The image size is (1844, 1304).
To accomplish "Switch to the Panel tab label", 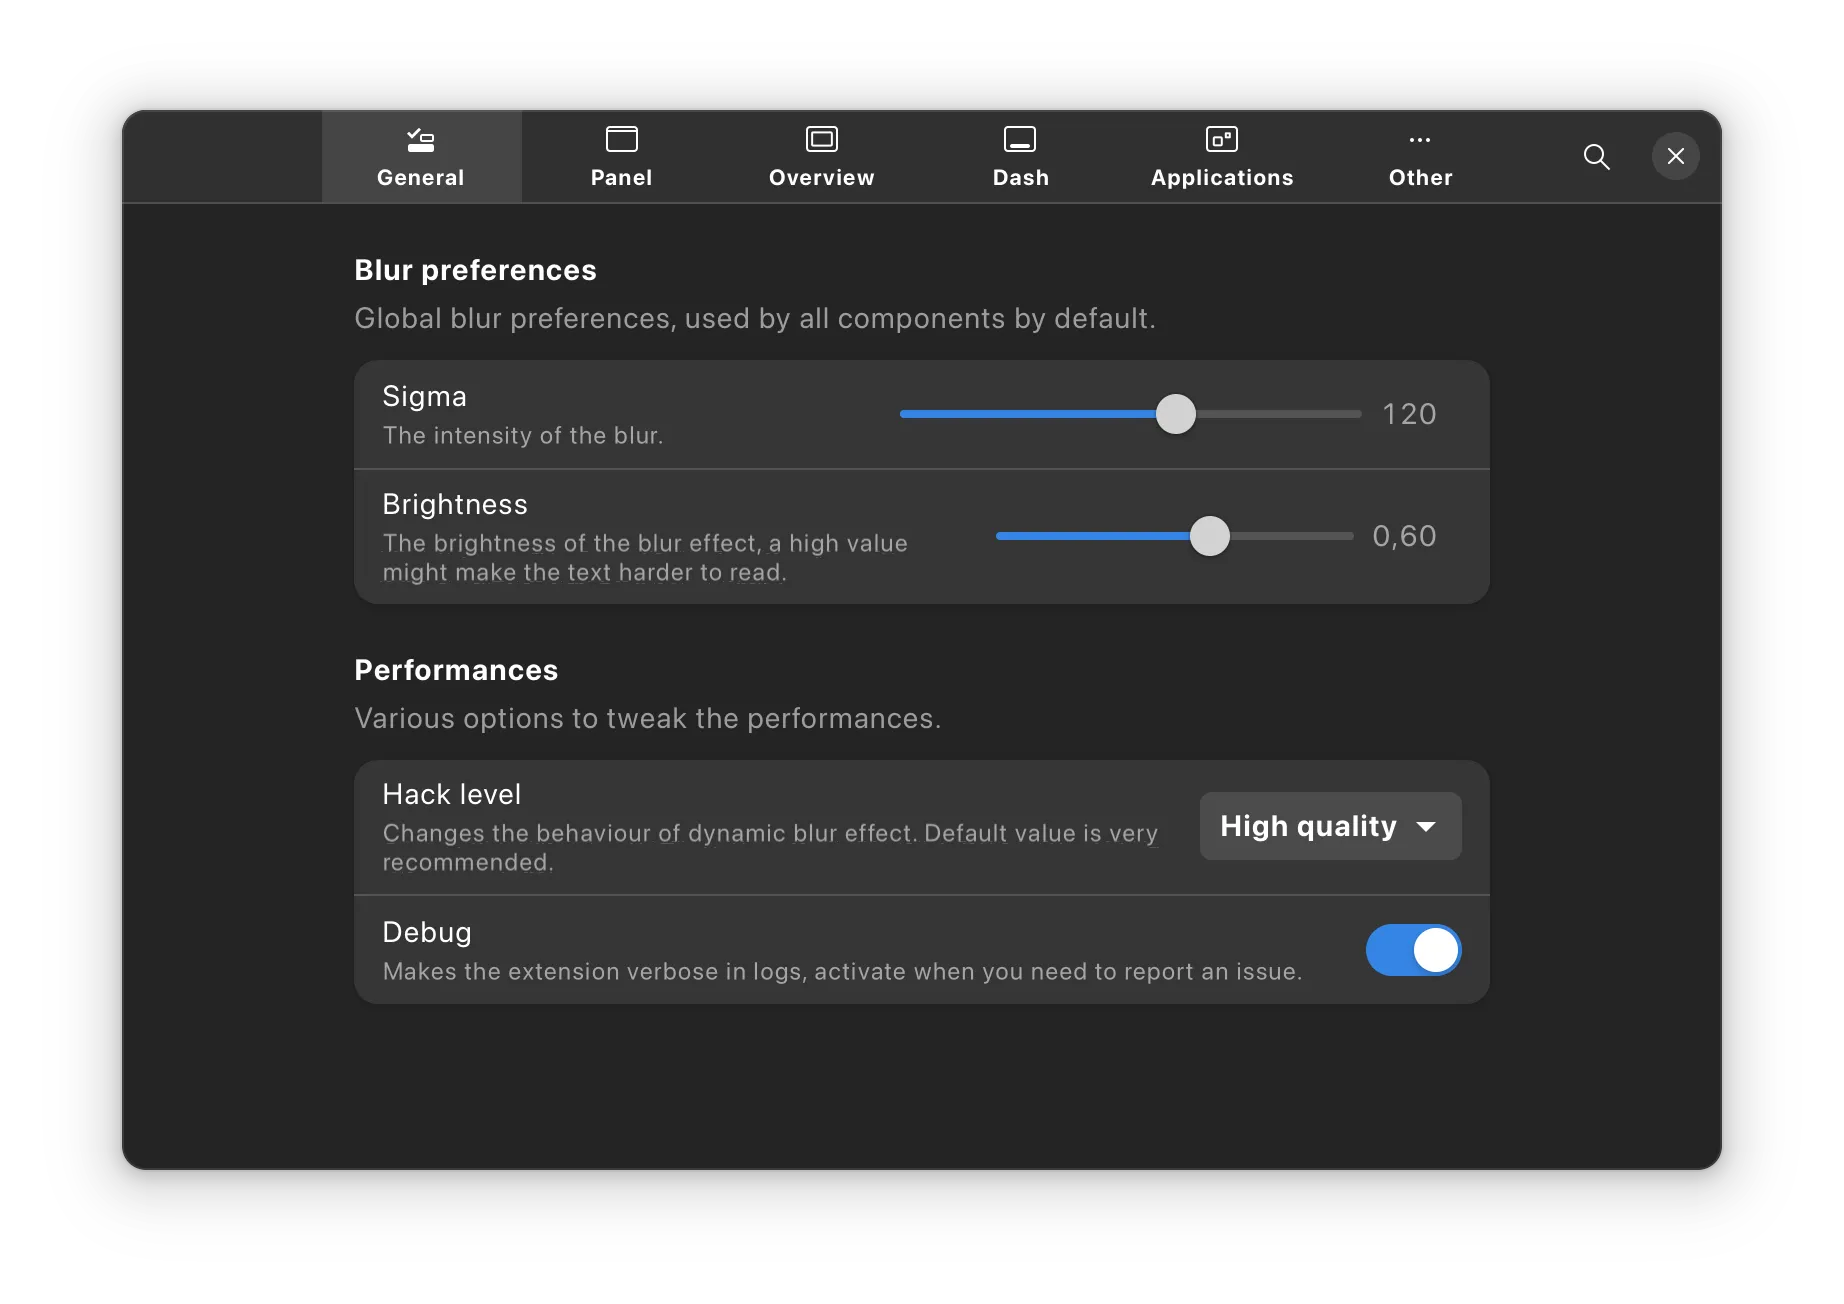I will 621,178.
